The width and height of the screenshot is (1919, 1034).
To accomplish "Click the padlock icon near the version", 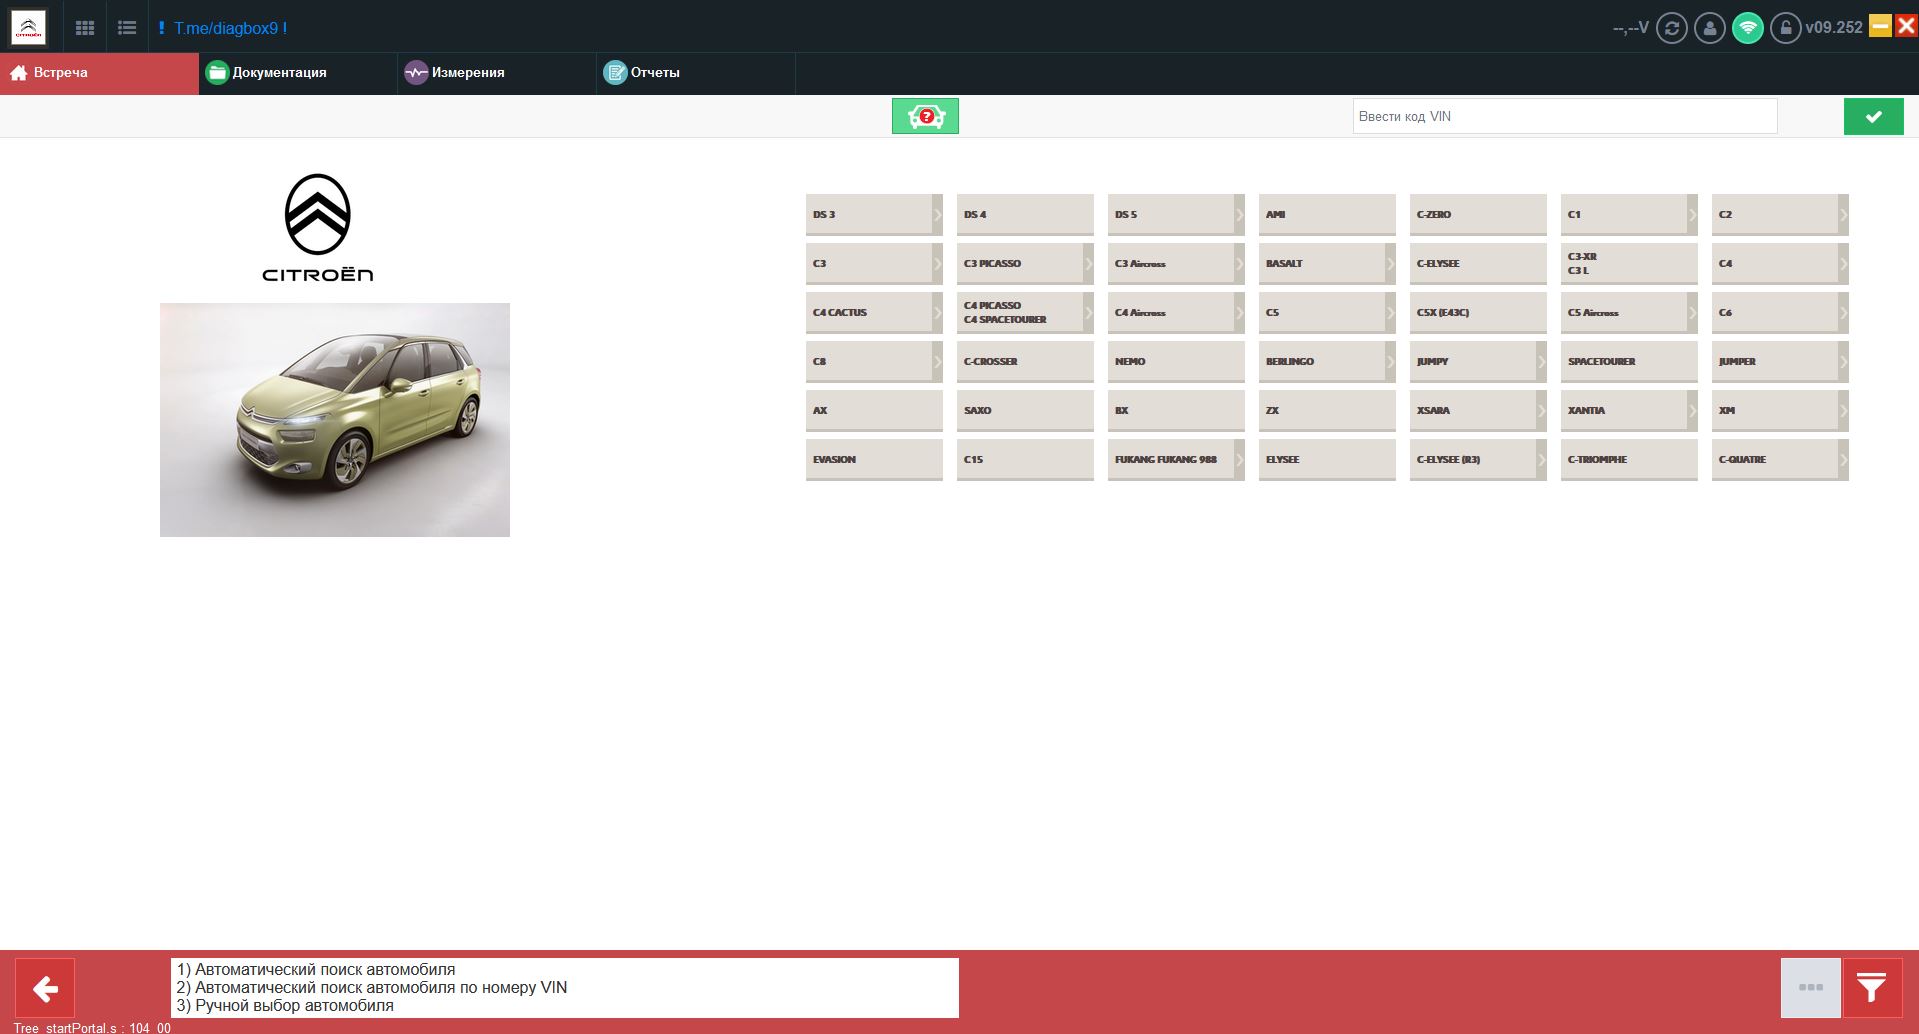I will (x=1785, y=28).
